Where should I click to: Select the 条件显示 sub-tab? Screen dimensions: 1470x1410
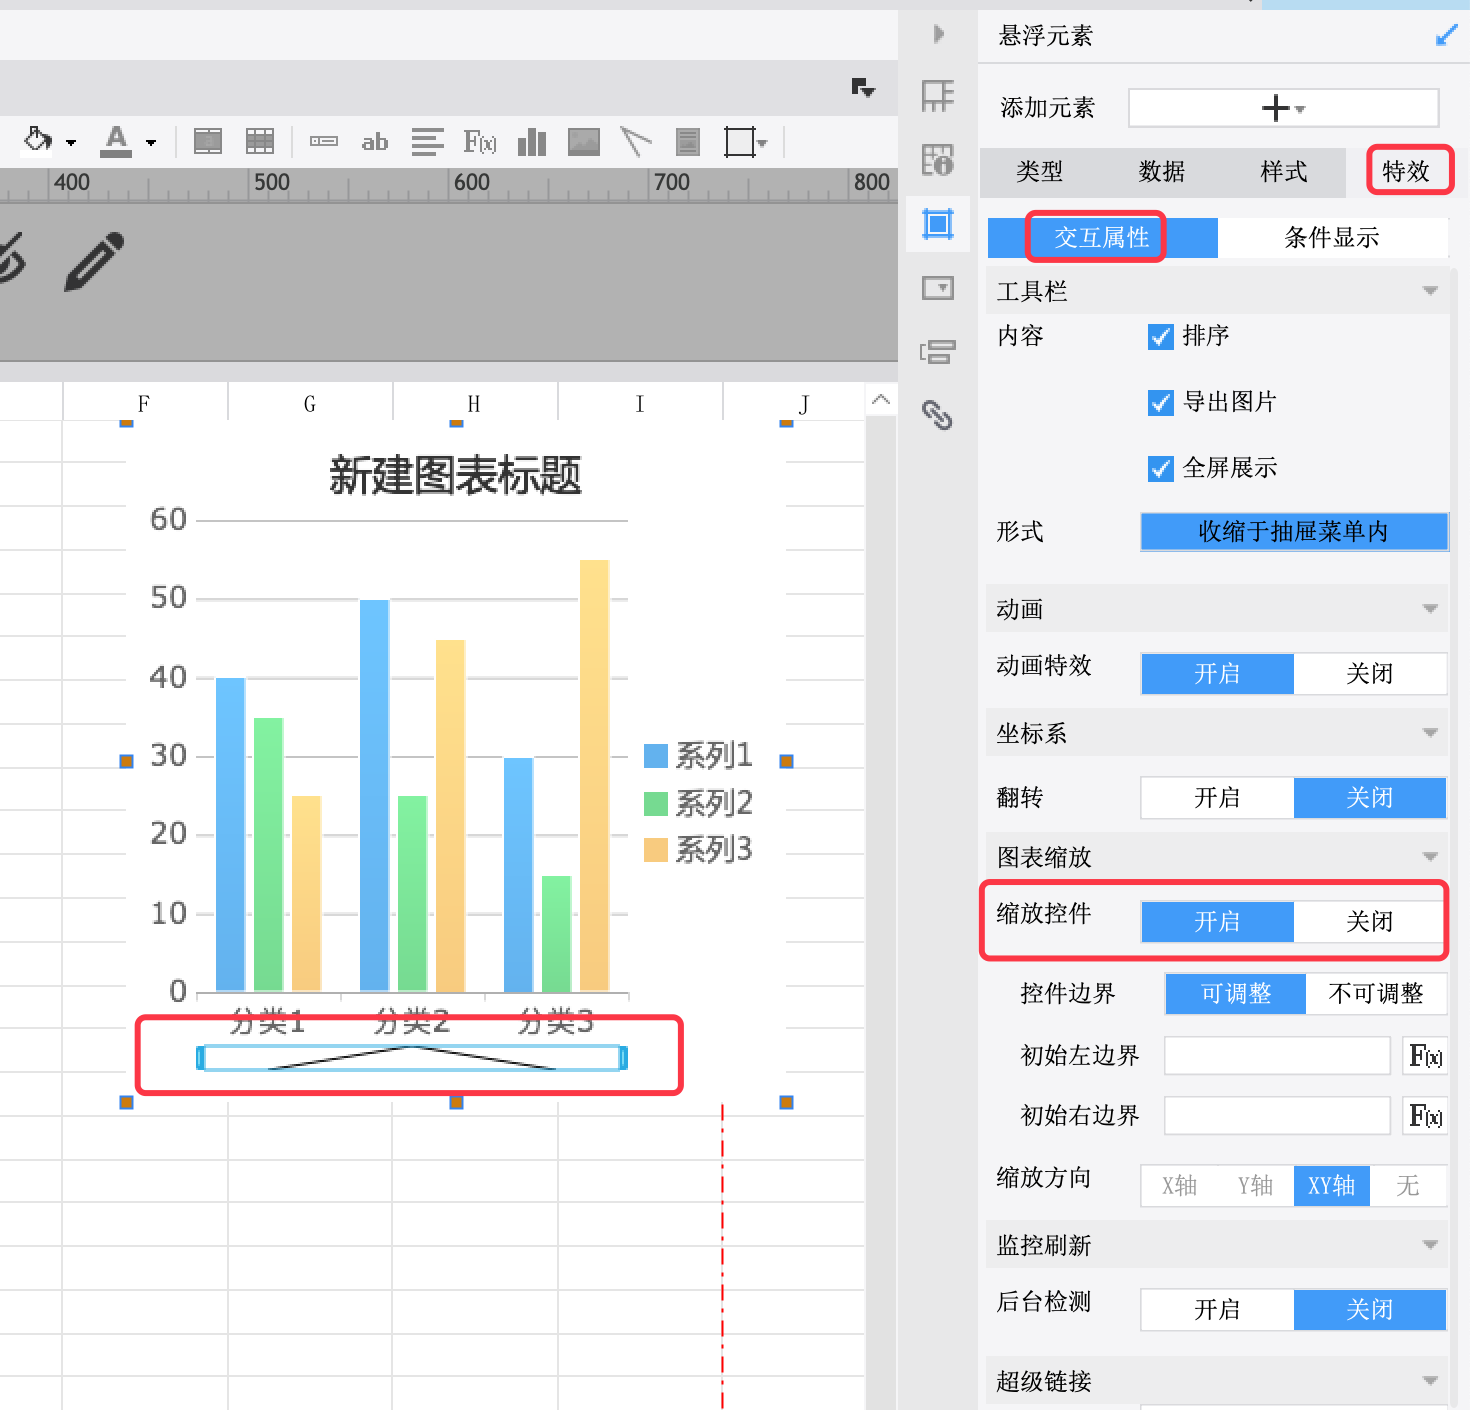point(1332,238)
